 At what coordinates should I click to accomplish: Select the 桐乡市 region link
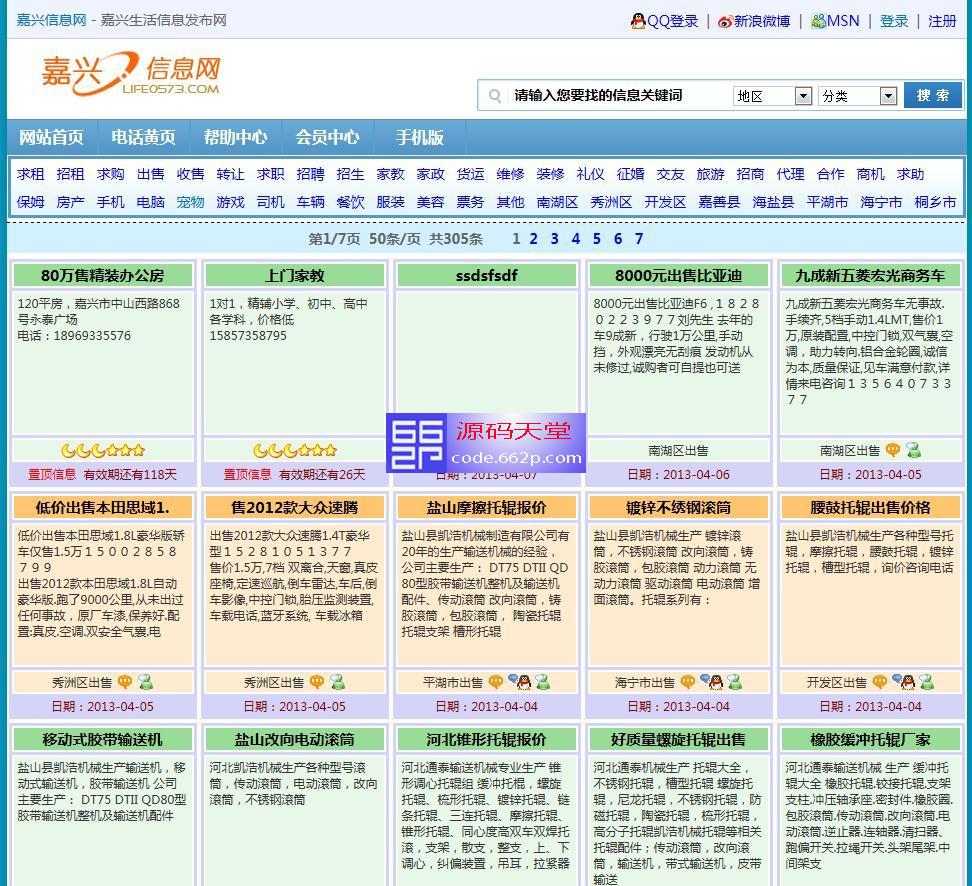click(935, 202)
